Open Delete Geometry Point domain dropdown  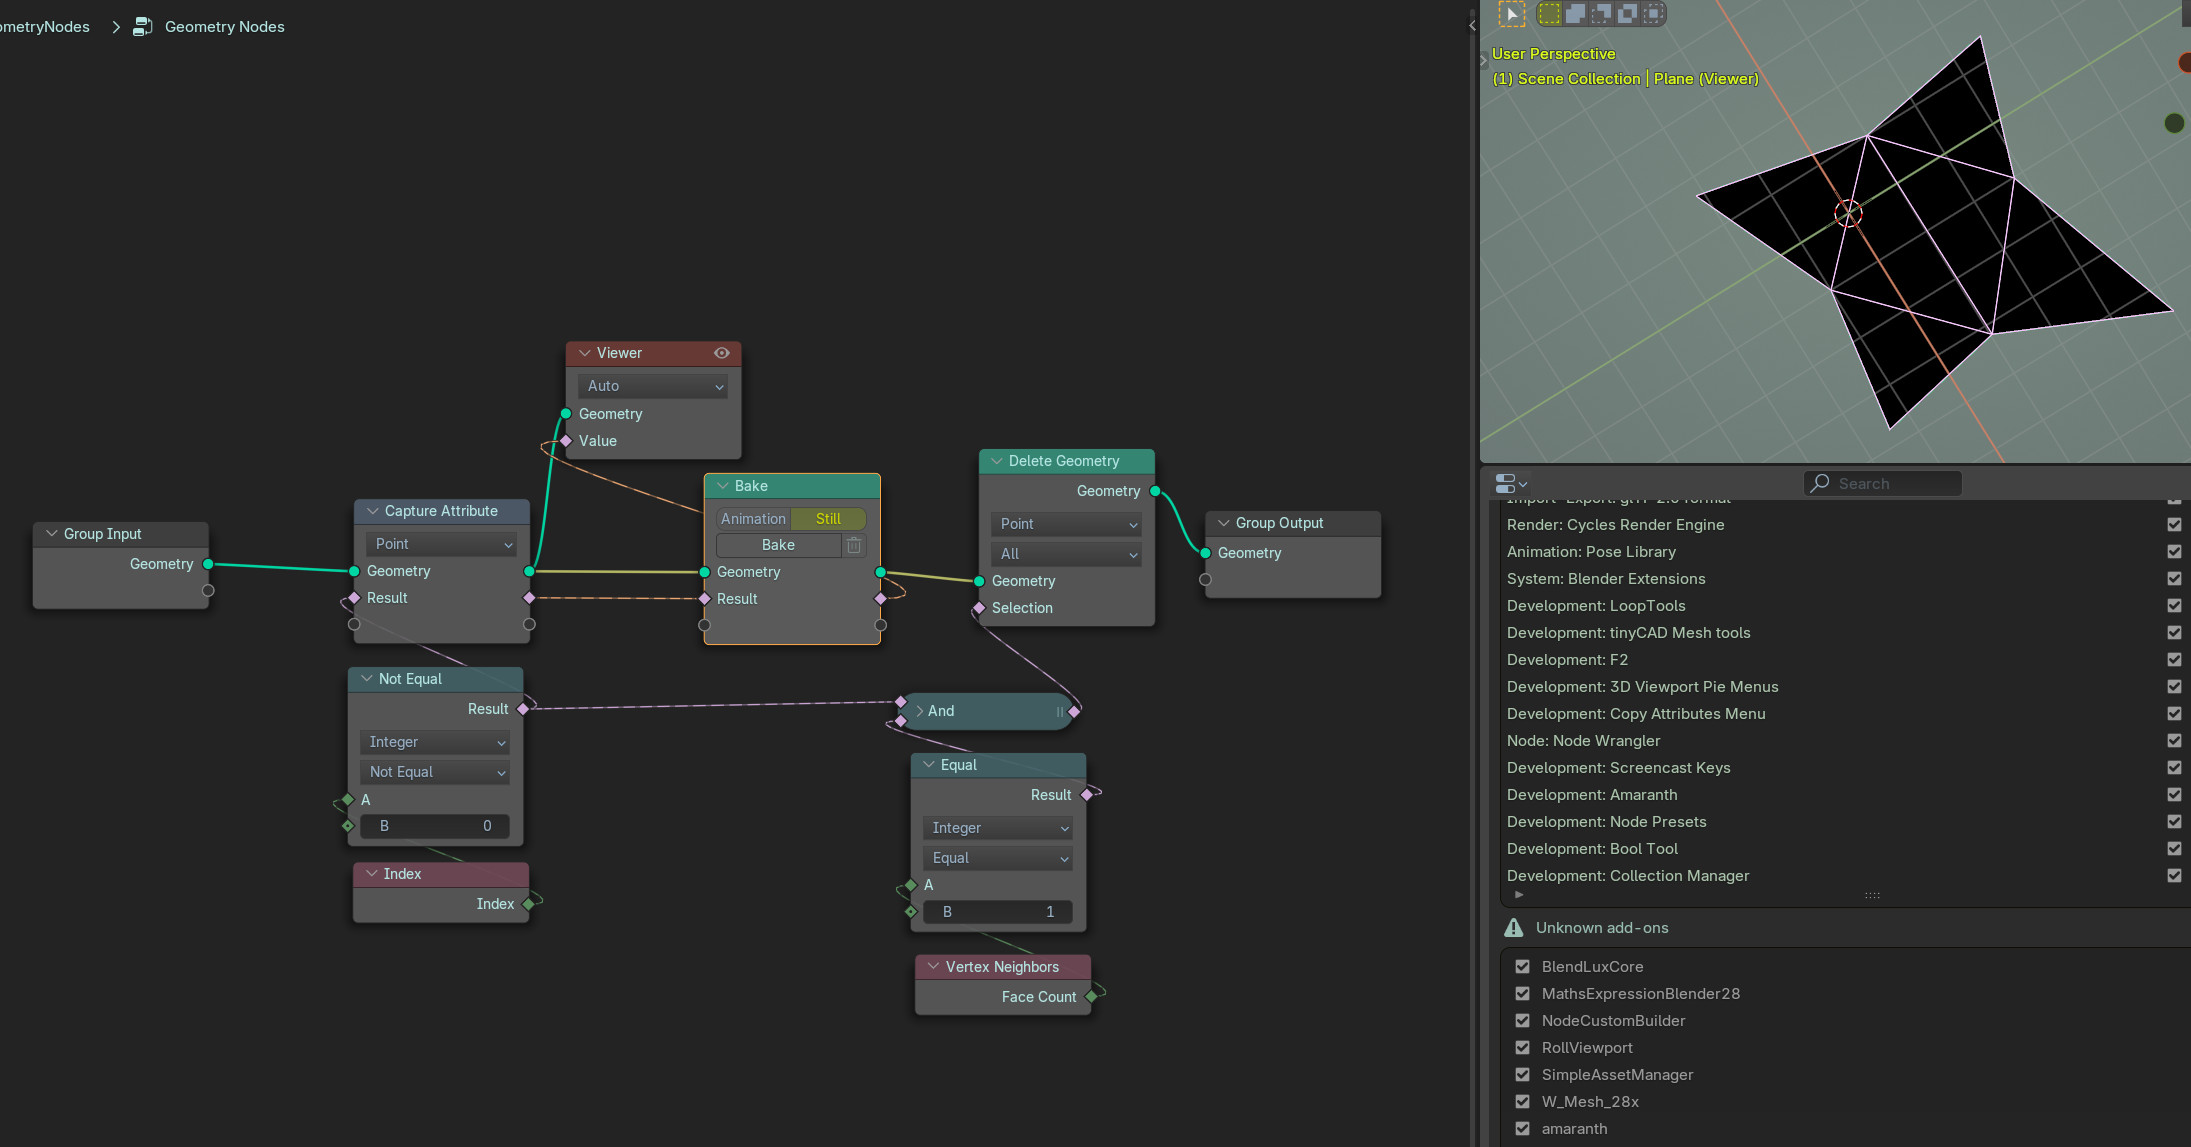(1066, 524)
